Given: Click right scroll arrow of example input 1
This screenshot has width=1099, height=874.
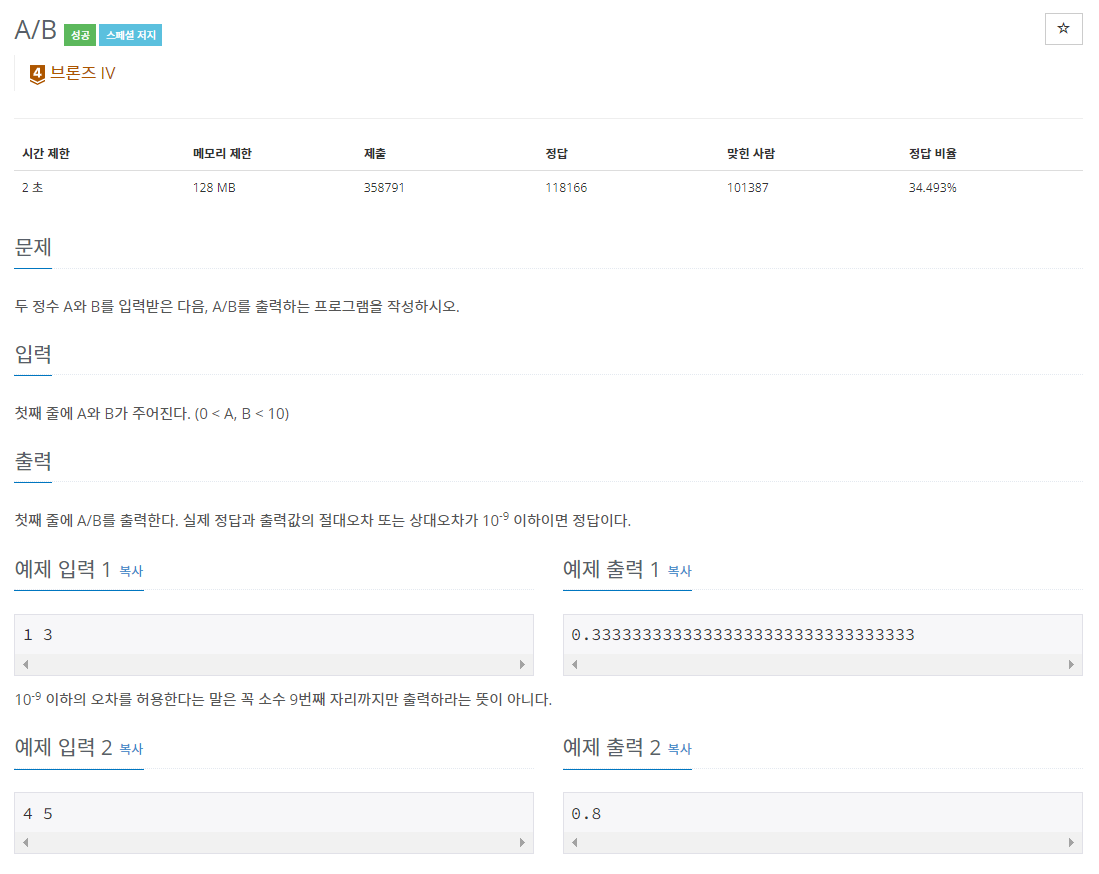Looking at the screenshot, I should [x=522, y=664].
